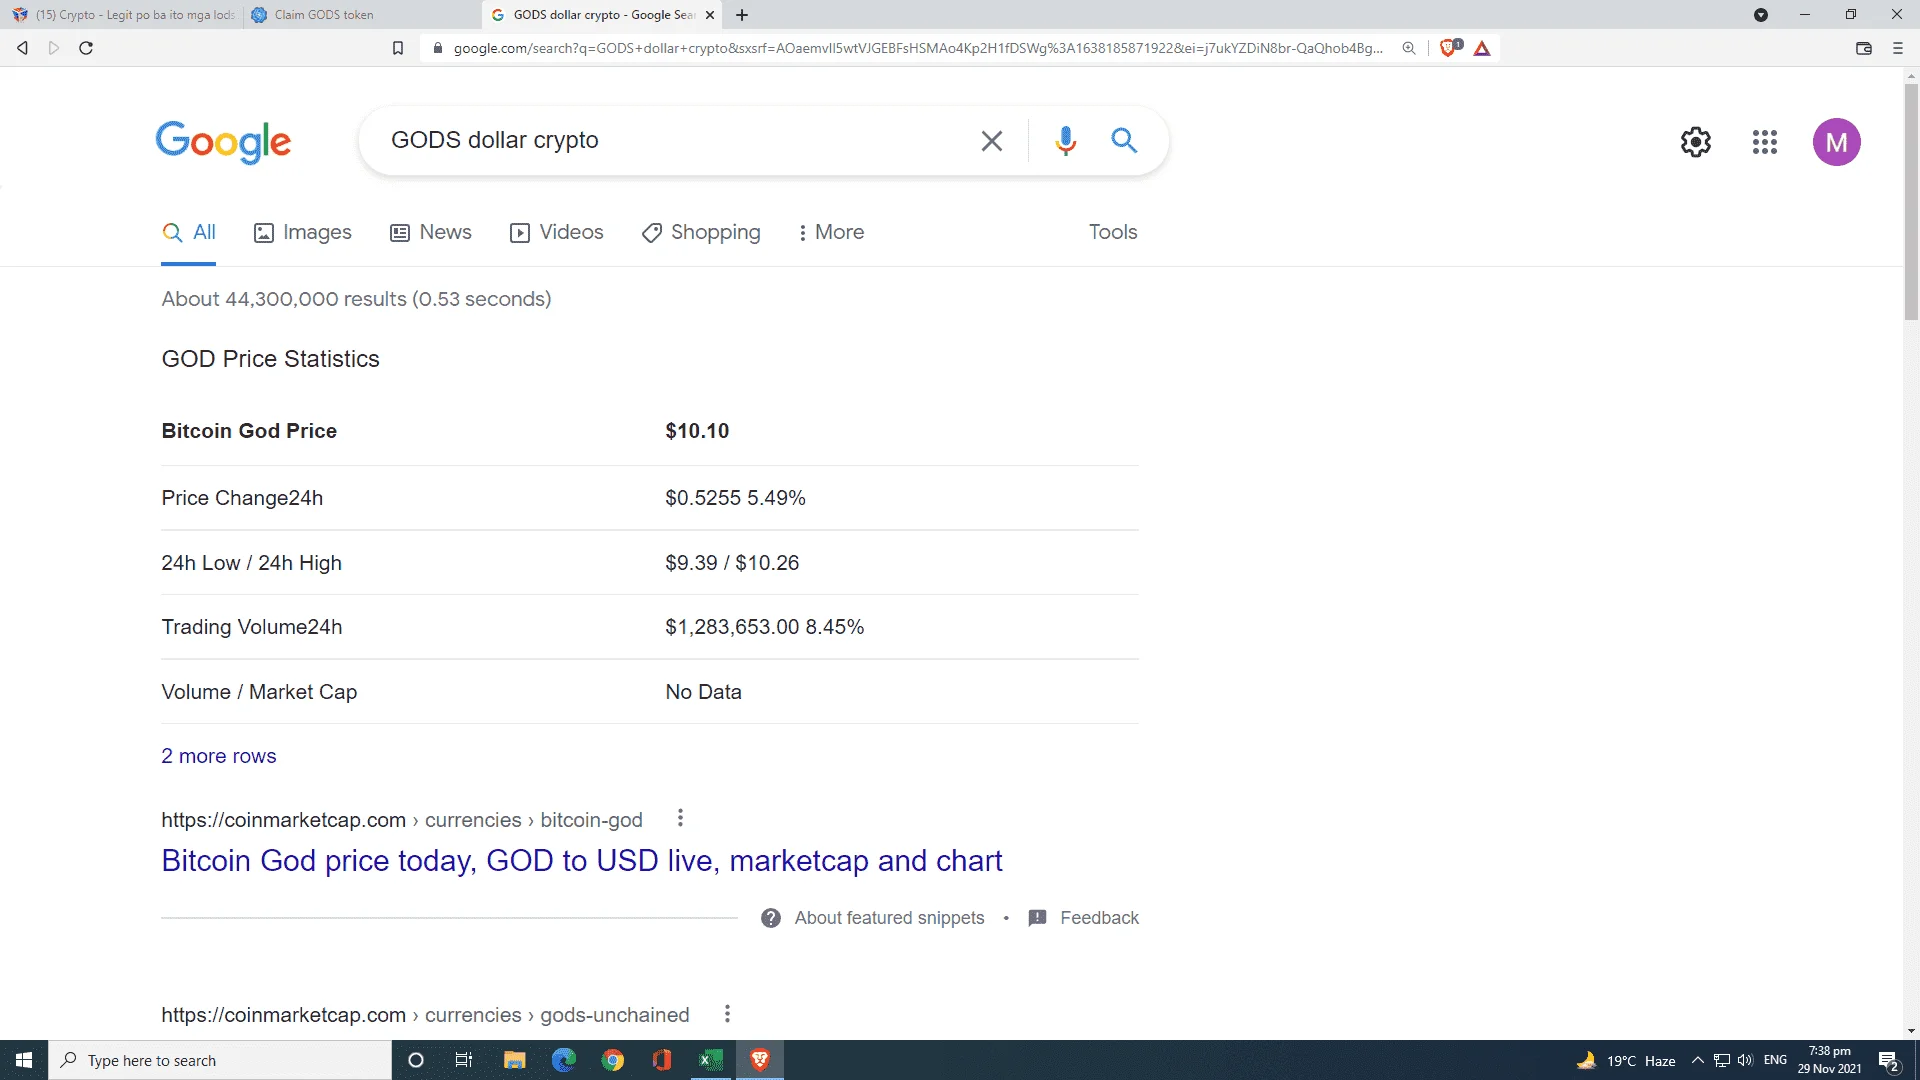Switch to News results tab

click(431, 232)
